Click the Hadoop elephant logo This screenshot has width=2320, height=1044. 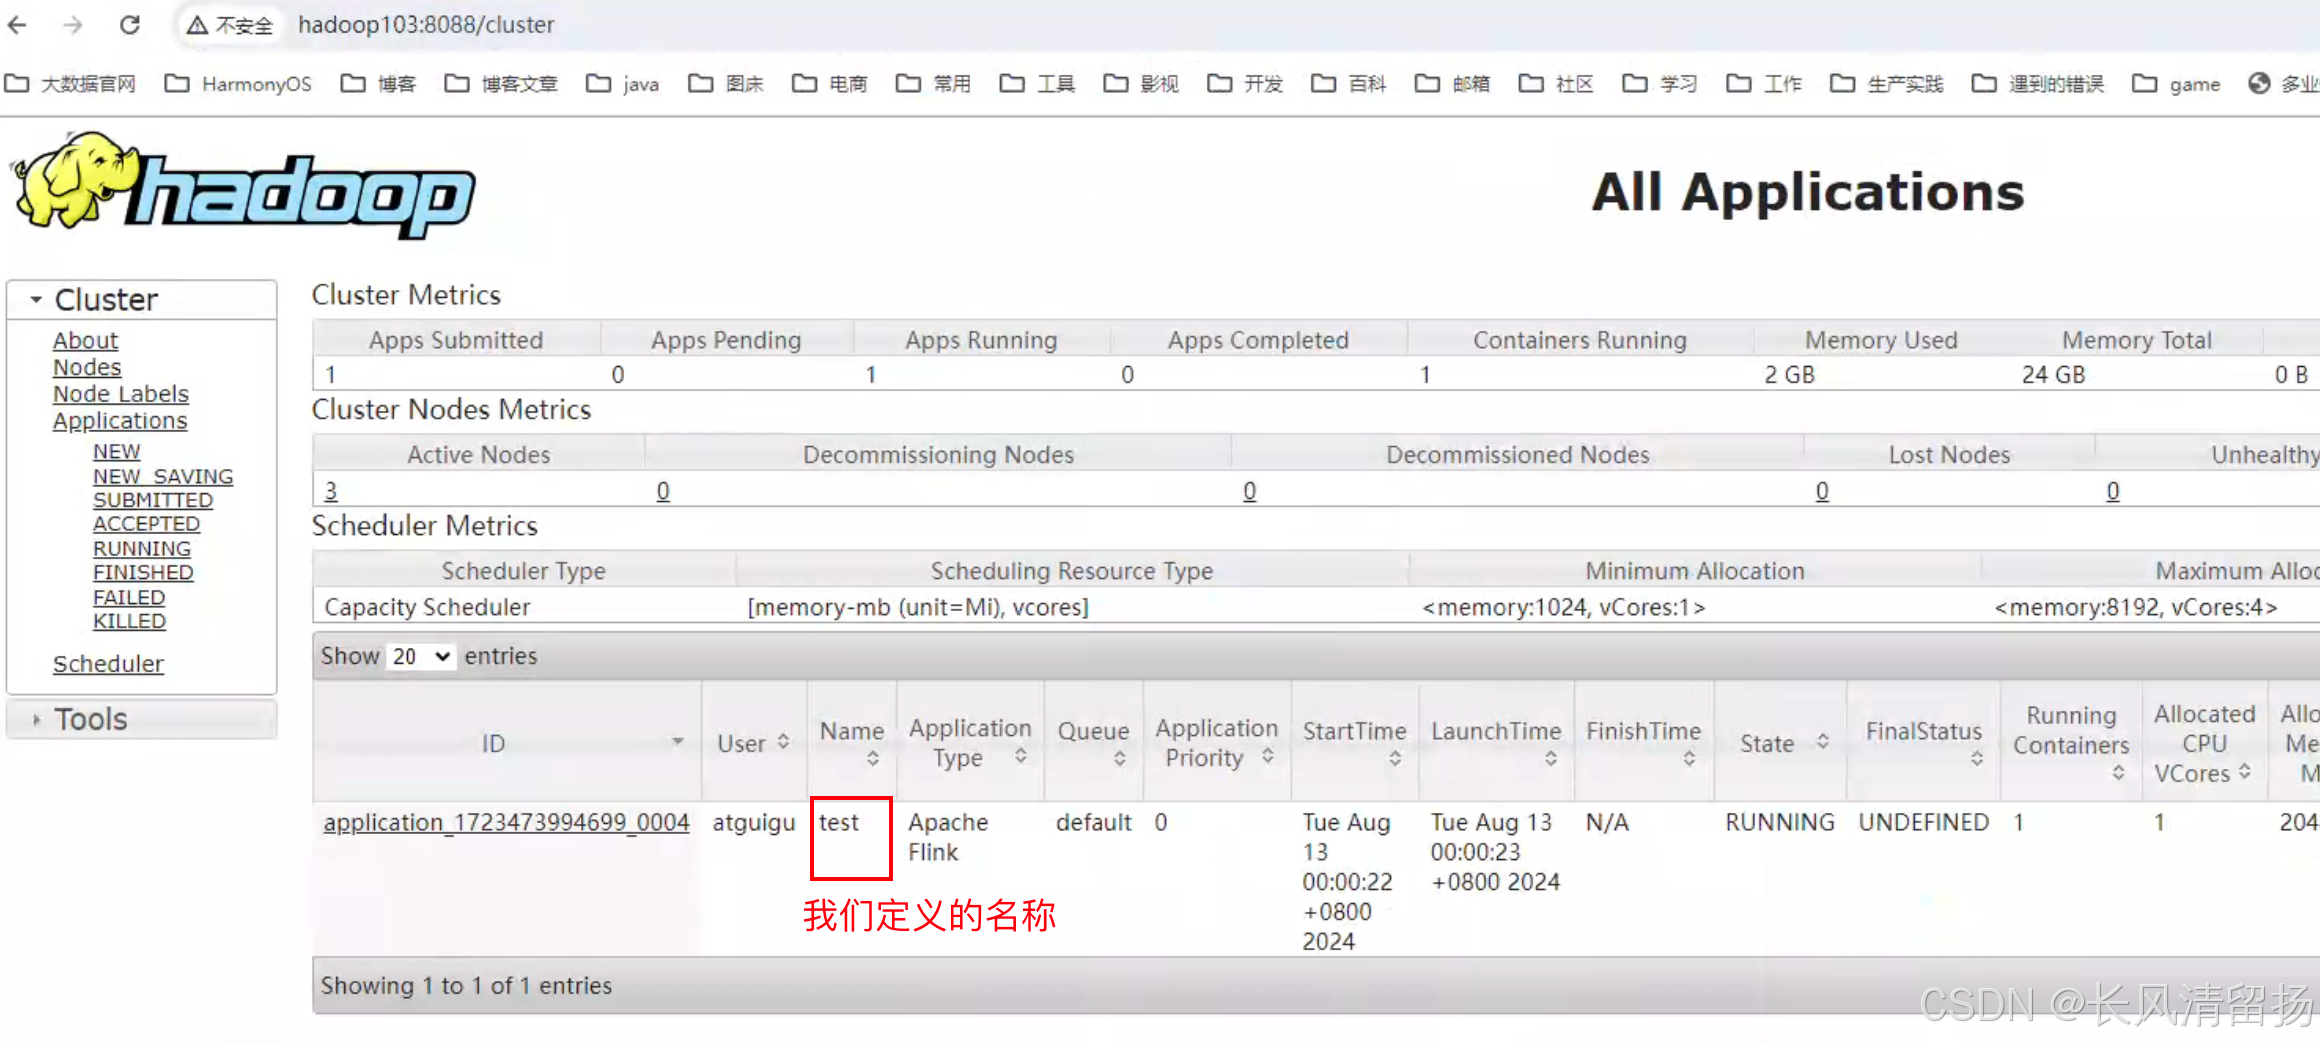243,186
